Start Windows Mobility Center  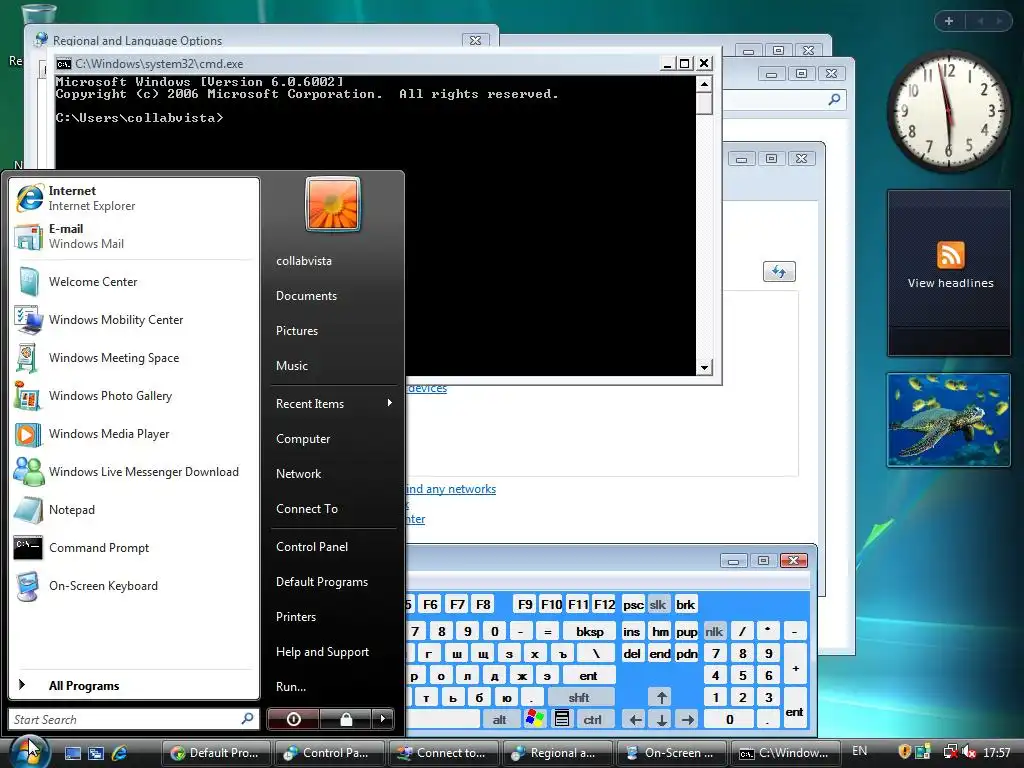(134, 320)
